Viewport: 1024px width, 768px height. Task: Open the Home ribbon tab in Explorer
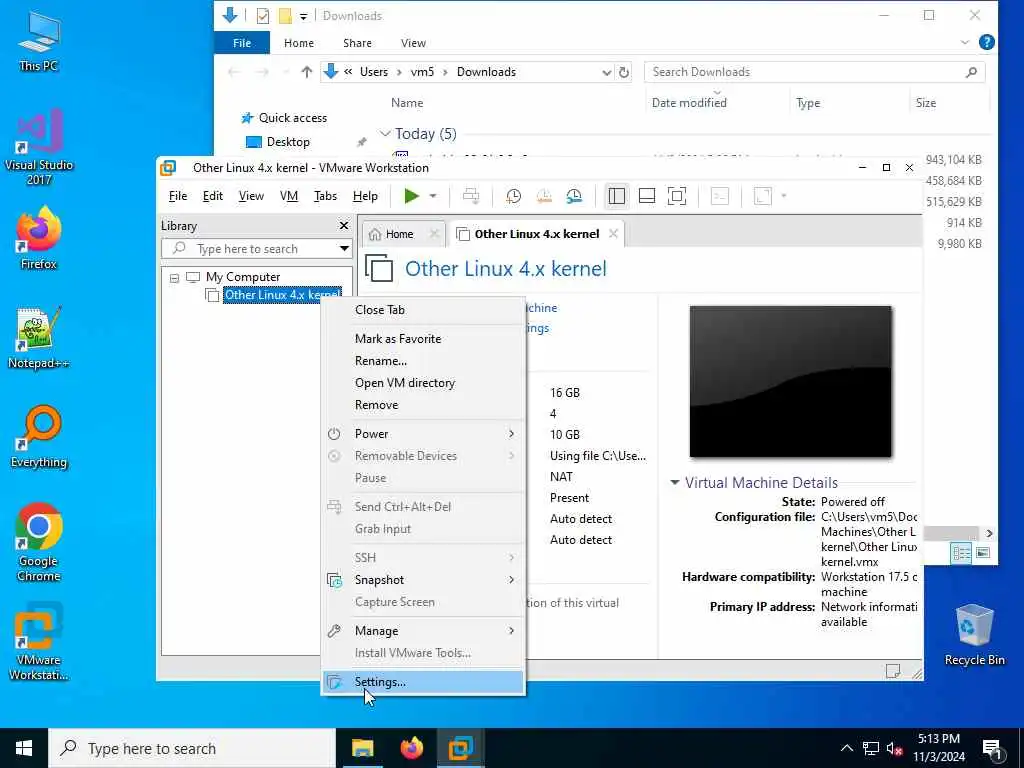(298, 43)
